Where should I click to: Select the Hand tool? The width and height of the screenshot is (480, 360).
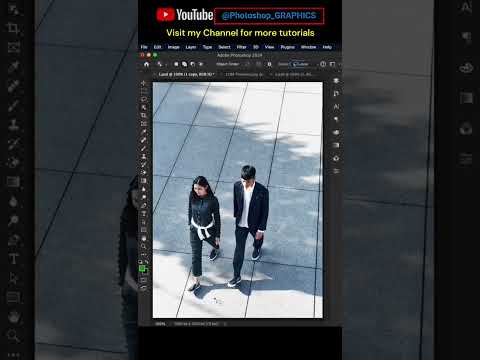tap(144, 238)
